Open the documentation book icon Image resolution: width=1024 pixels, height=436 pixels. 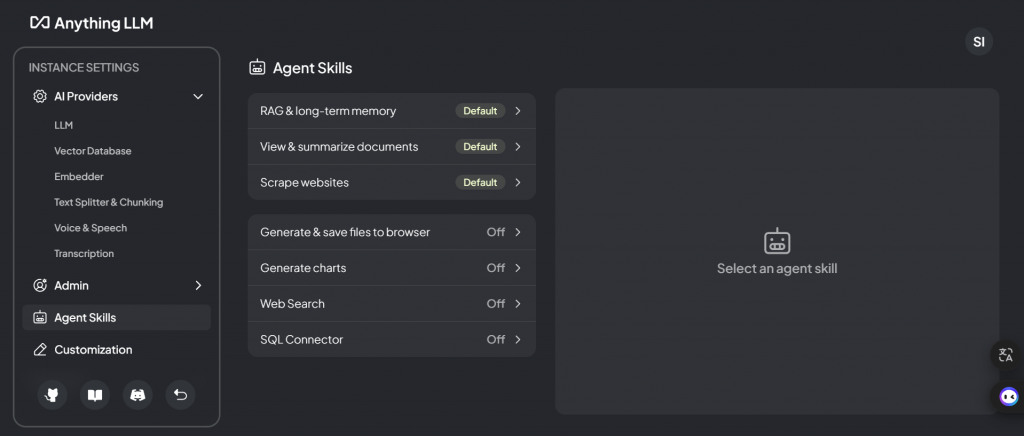coord(95,395)
